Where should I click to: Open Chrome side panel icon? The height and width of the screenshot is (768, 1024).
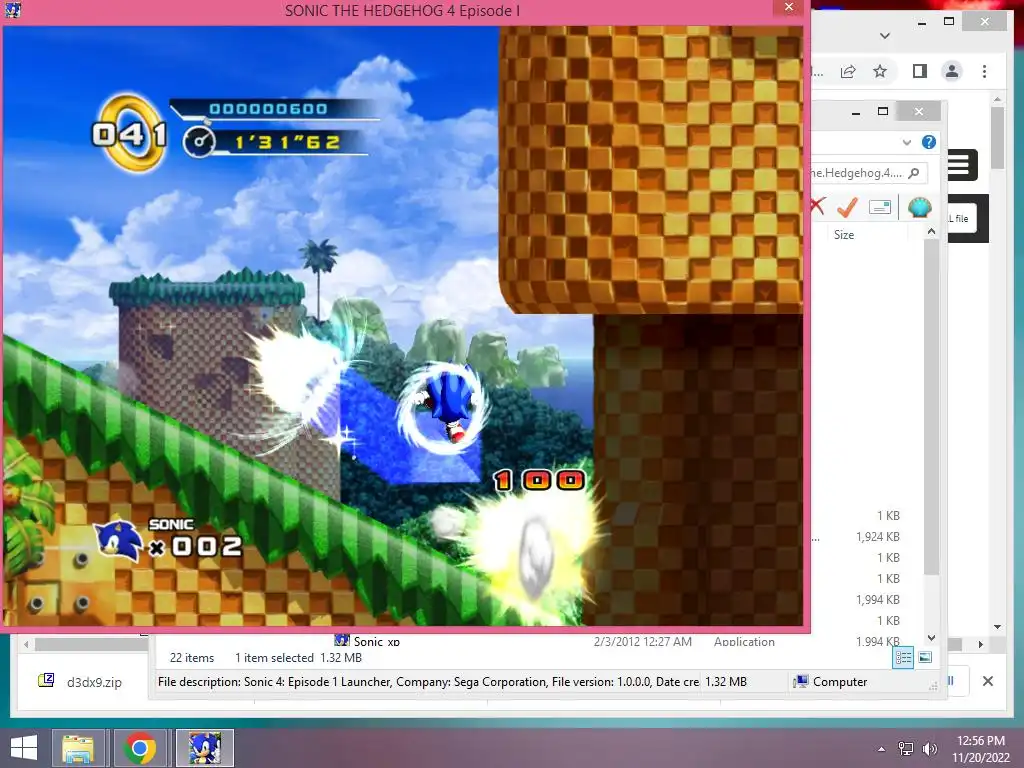click(x=920, y=71)
